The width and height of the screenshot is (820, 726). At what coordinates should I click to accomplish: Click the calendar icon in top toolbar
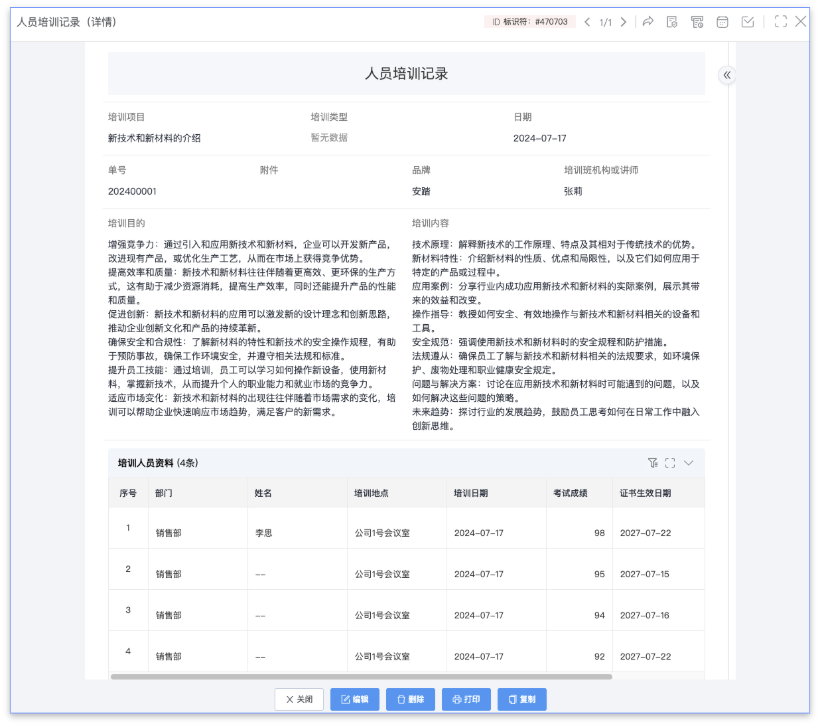(x=722, y=22)
